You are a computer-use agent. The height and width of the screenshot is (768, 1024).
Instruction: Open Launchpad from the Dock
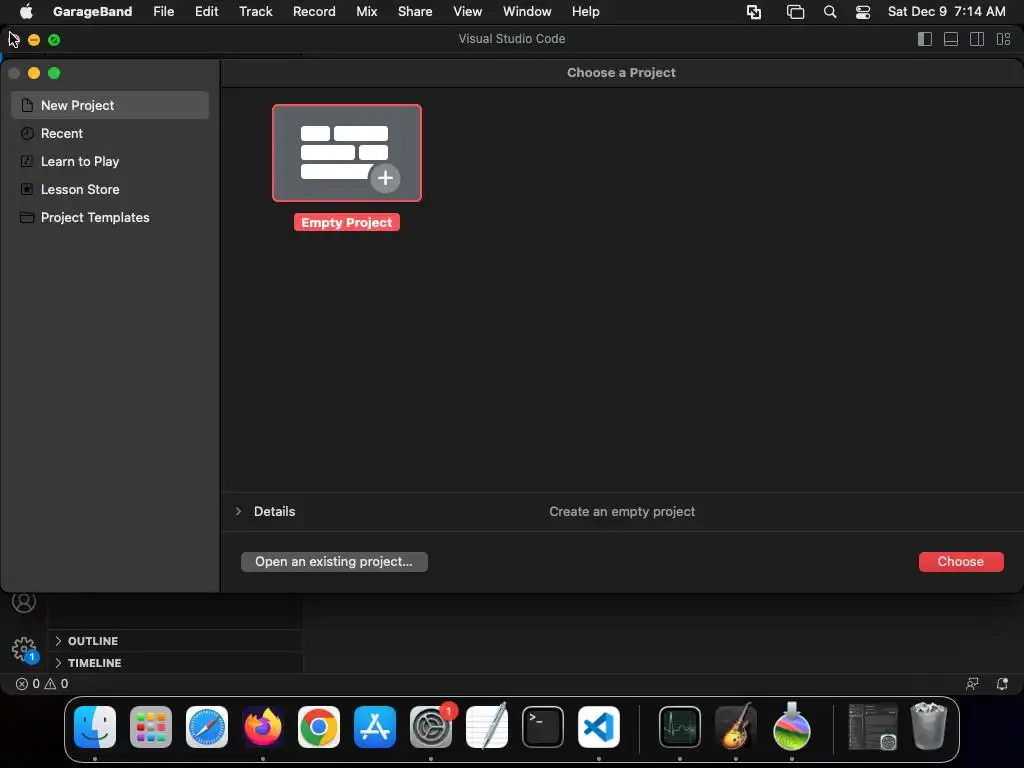click(x=151, y=728)
